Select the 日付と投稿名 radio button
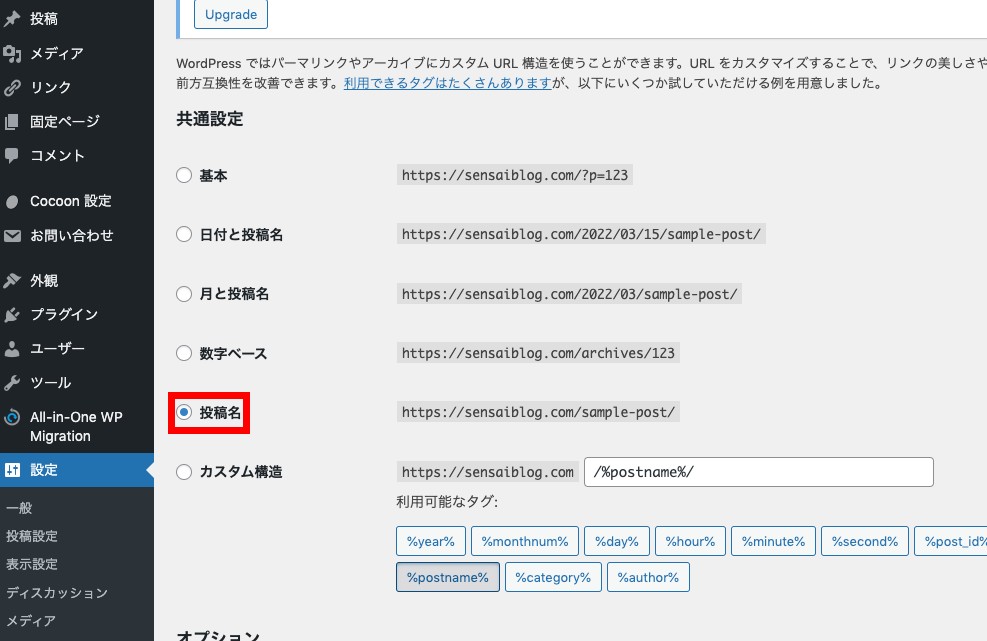The image size is (987, 641). (x=184, y=234)
